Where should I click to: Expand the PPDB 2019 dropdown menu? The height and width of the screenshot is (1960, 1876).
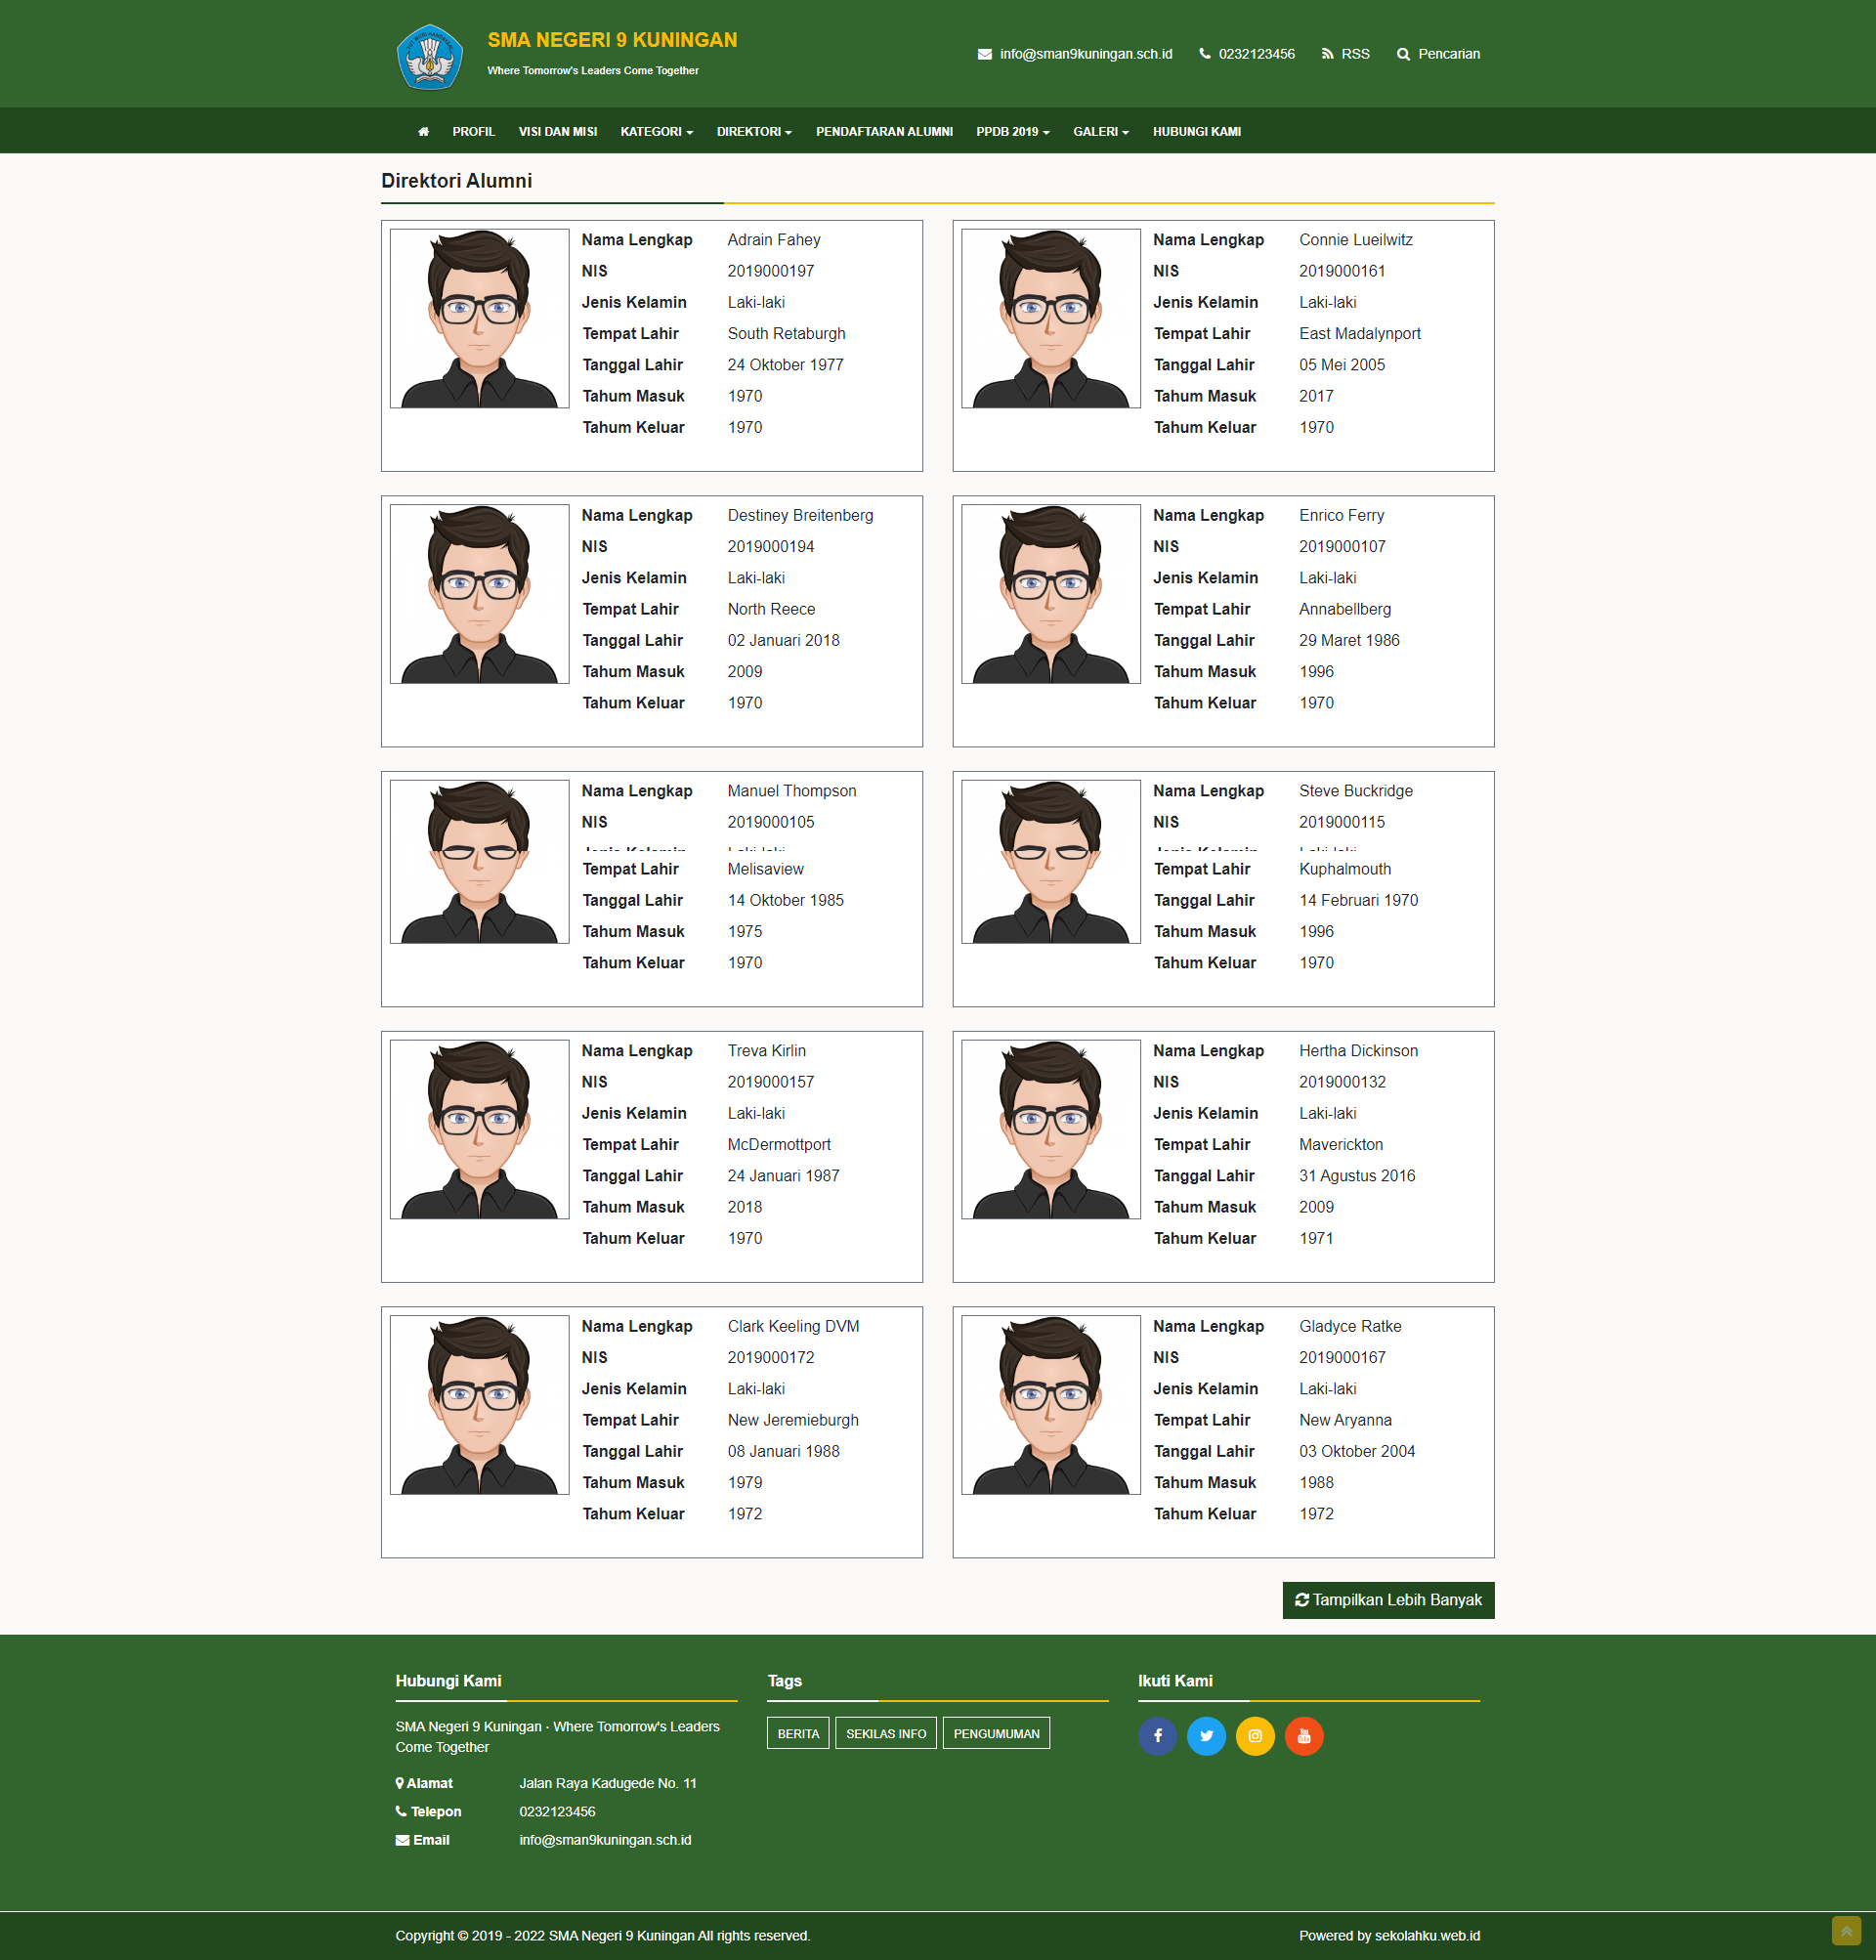(x=1013, y=132)
